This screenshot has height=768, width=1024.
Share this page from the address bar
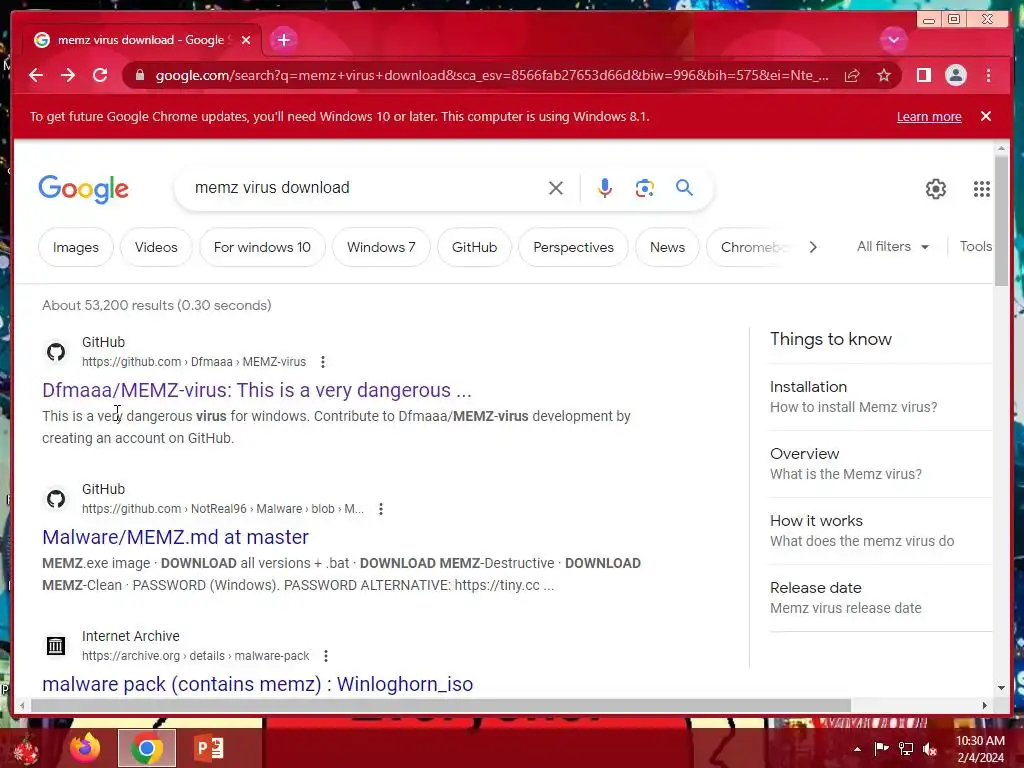[852, 75]
